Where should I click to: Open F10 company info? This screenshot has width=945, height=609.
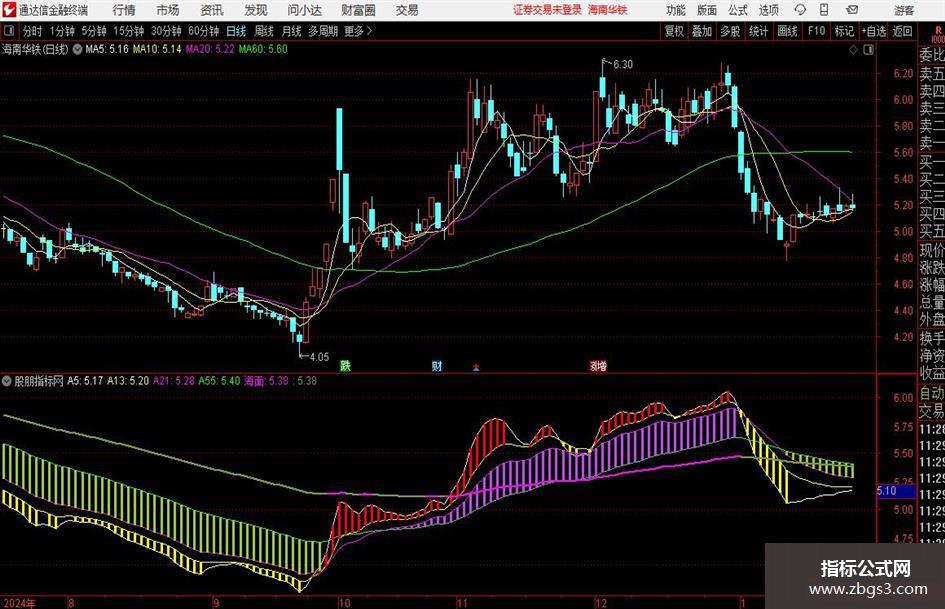(x=817, y=31)
